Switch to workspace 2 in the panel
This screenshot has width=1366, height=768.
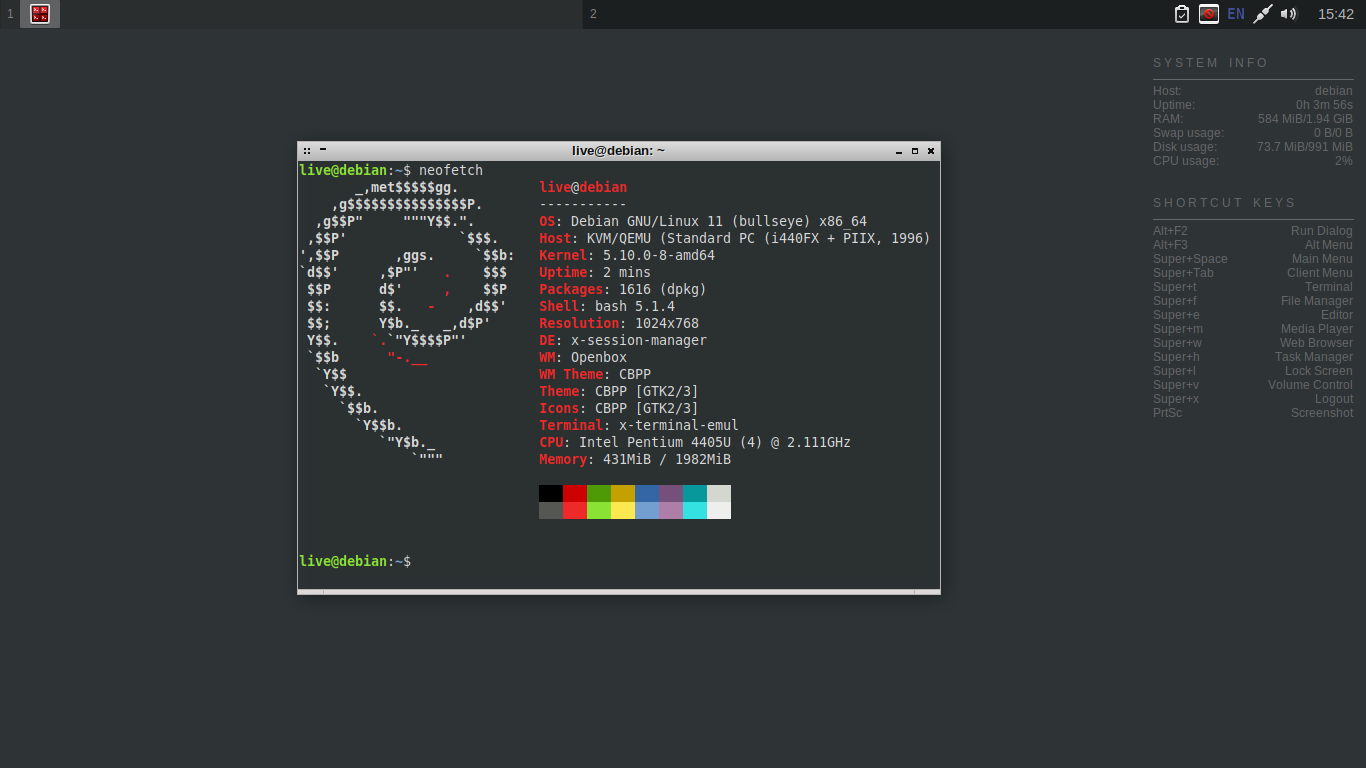click(592, 14)
